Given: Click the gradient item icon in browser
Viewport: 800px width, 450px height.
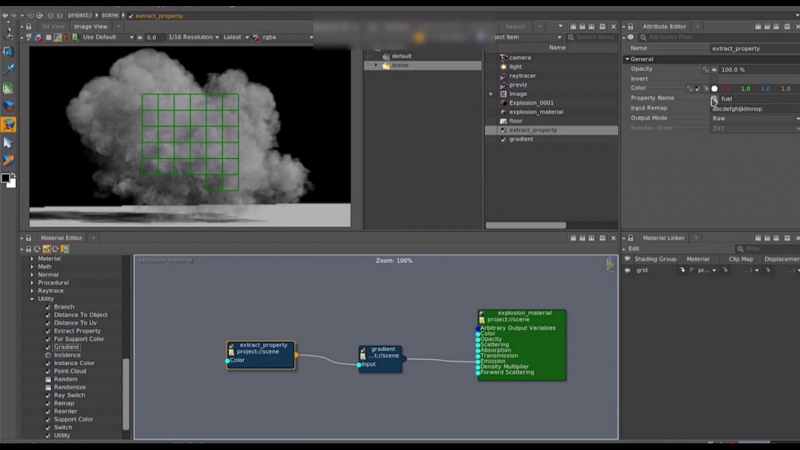Looking at the screenshot, I should click(x=504, y=139).
